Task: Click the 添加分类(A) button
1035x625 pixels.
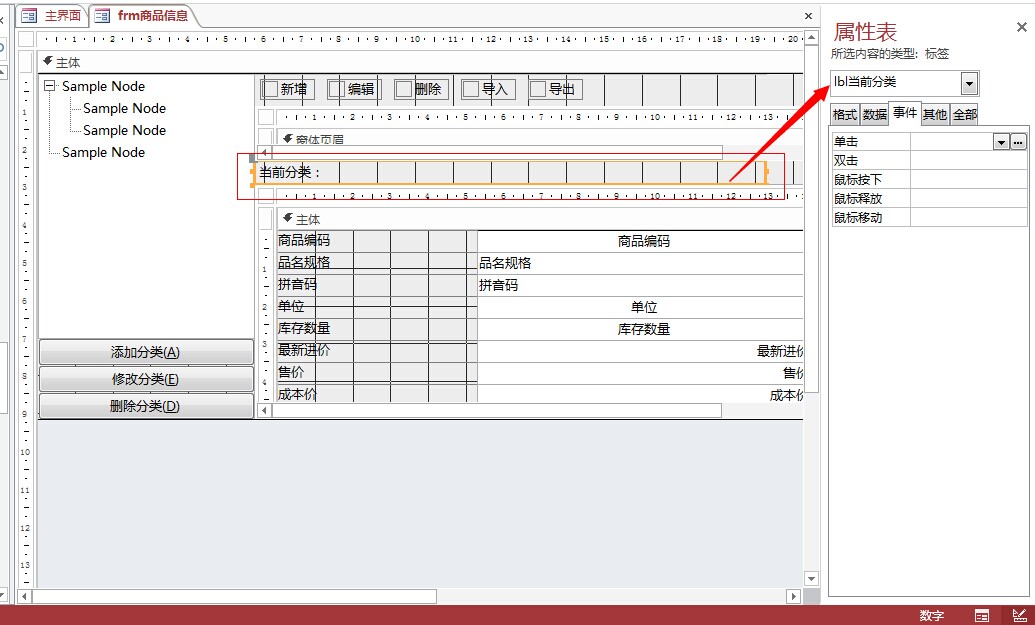Action: tap(145, 352)
